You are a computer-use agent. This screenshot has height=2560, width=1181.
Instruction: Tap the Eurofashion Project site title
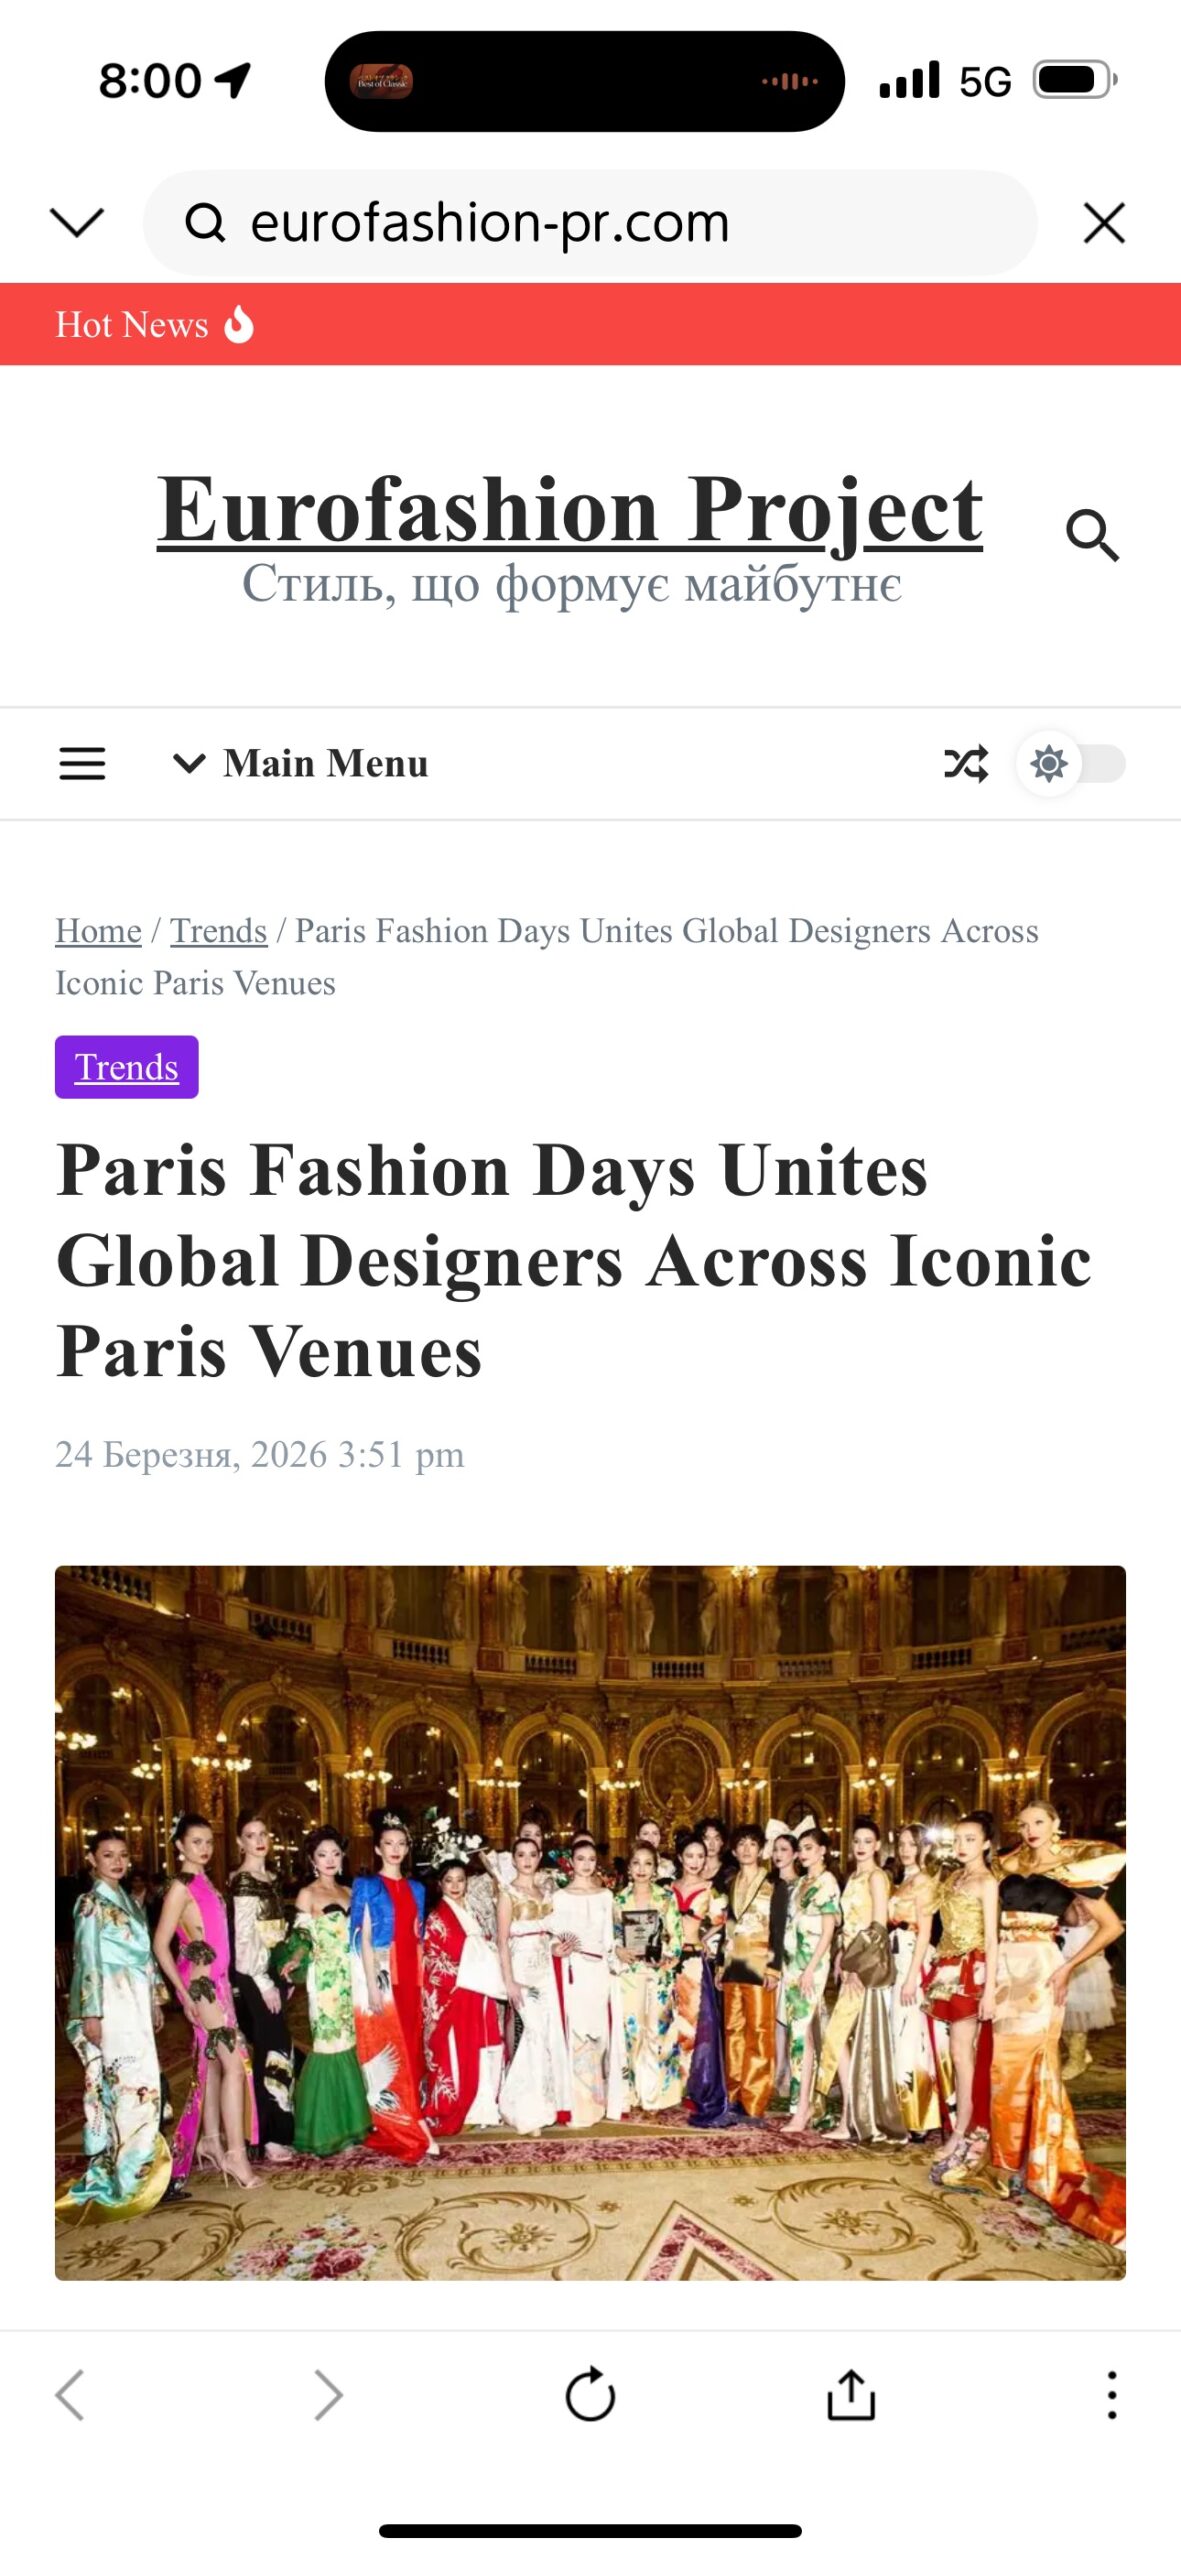tap(570, 509)
